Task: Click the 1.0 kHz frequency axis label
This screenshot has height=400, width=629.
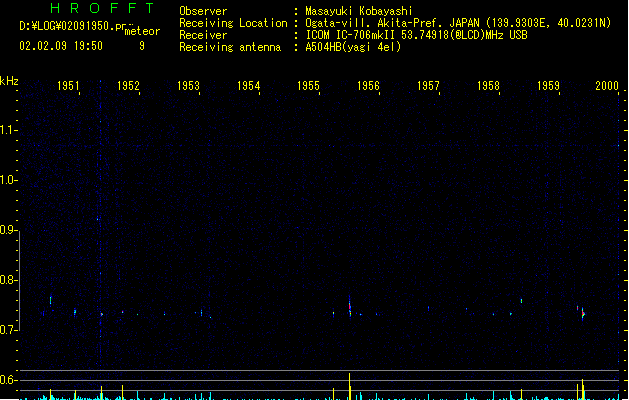Action: point(8,180)
